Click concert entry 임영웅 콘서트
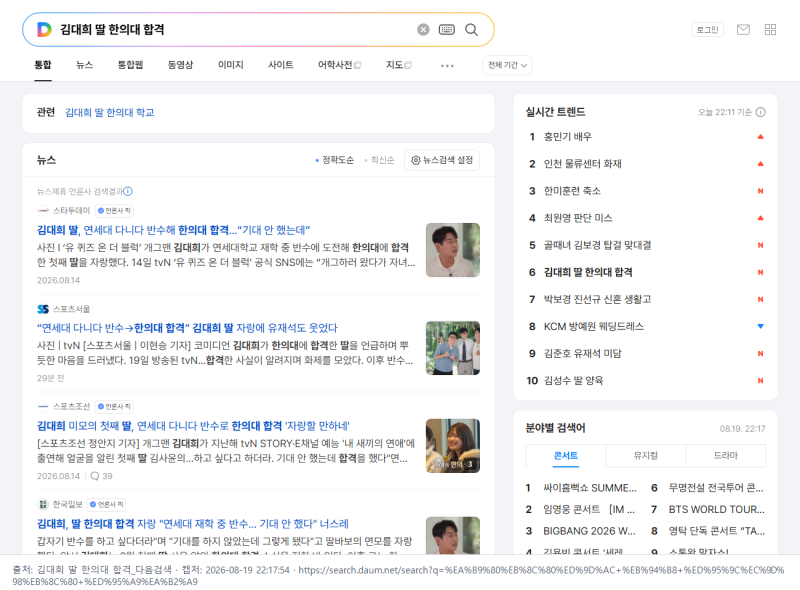 pyautogui.click(x=589, y=509)
